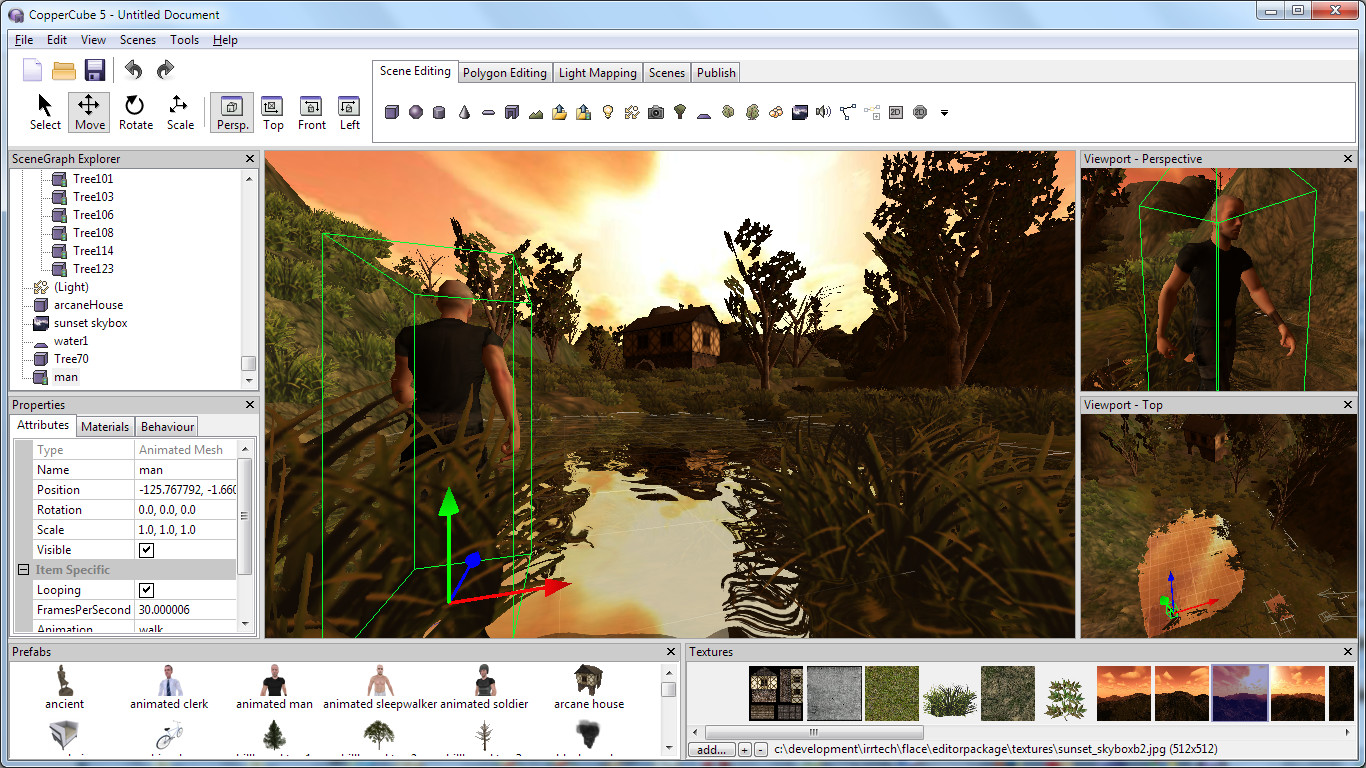Switch viewport to Top view mode
Screen dimensions: 1366x768
click(272, 112)
